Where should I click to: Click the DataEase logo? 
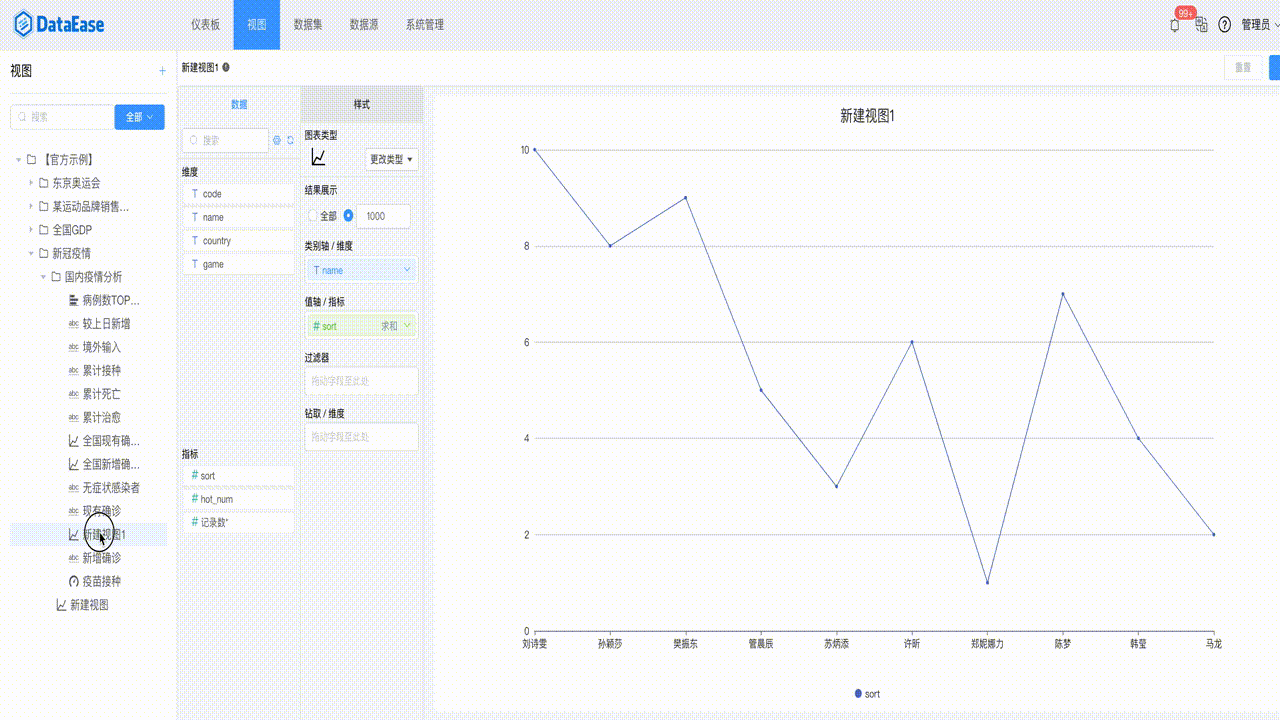(58, 25)
